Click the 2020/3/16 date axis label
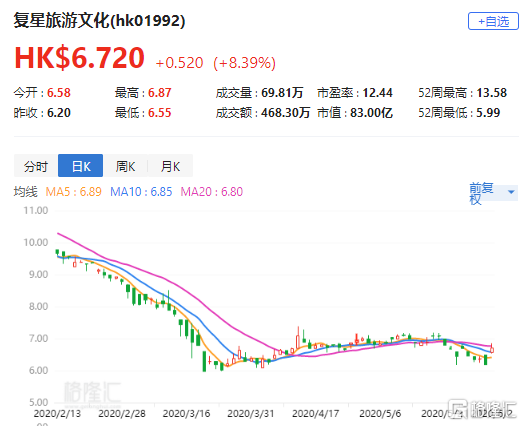 click(x=186, y=414)
